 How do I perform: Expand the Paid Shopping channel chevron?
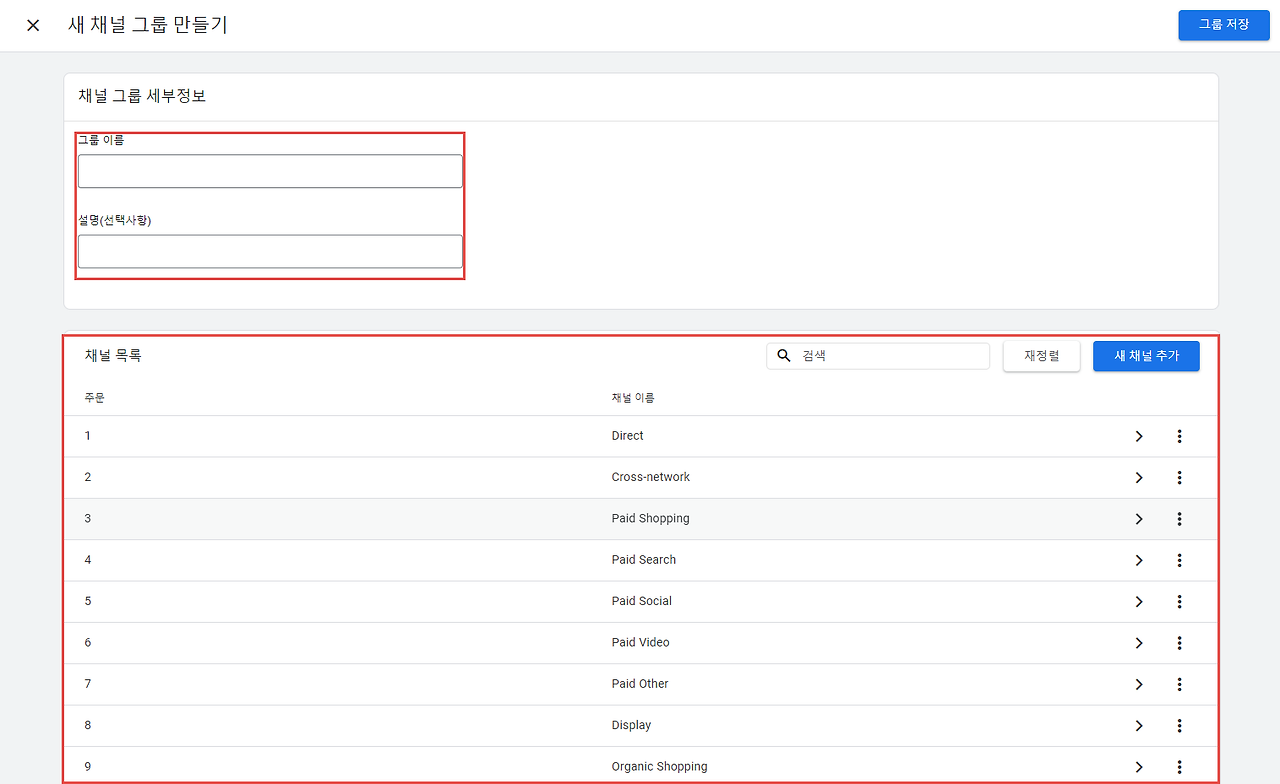click(1138, 519)
